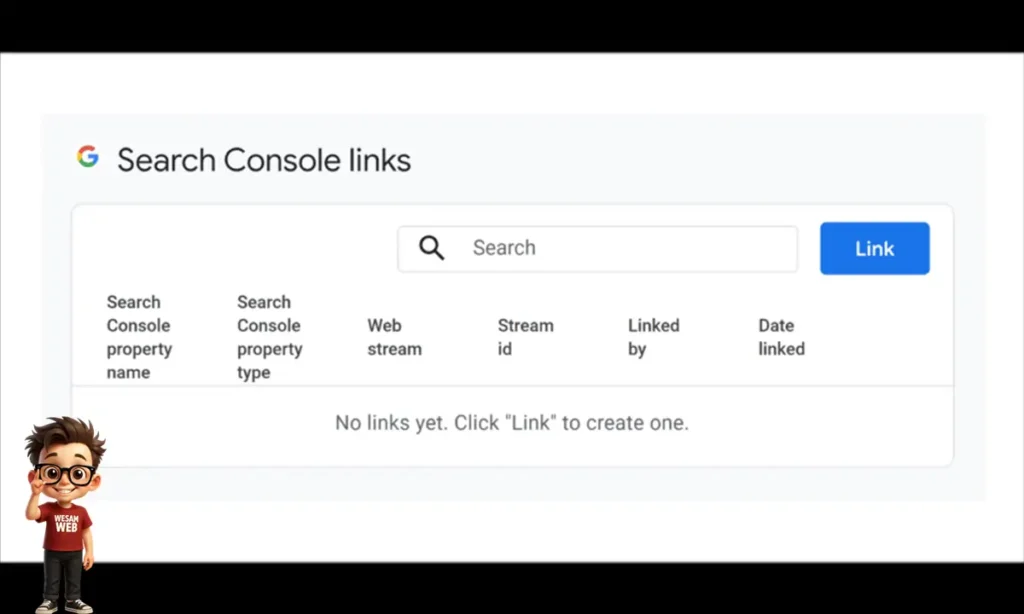1024x614 pixels.
Task: Click the magnifying glass search icon
Action: click(431, 248)
